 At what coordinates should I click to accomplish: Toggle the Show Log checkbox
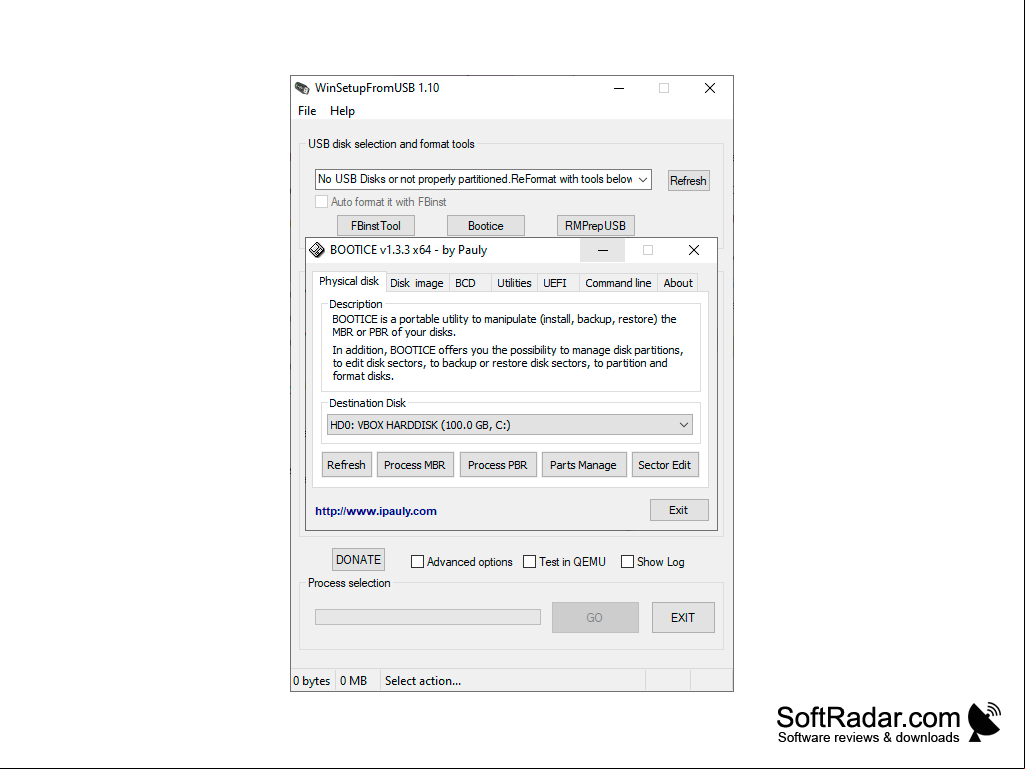(x=627, y=562)
